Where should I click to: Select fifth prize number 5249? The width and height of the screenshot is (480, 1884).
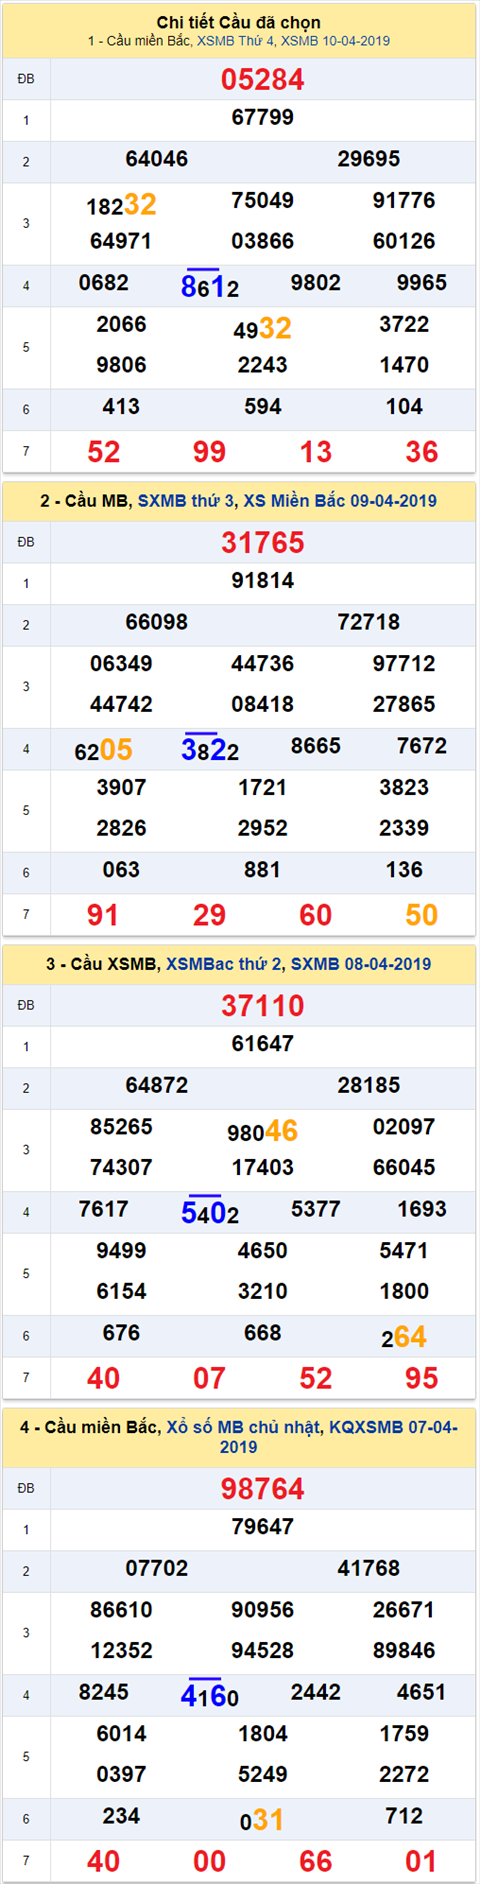click(x=263, y=1775)
